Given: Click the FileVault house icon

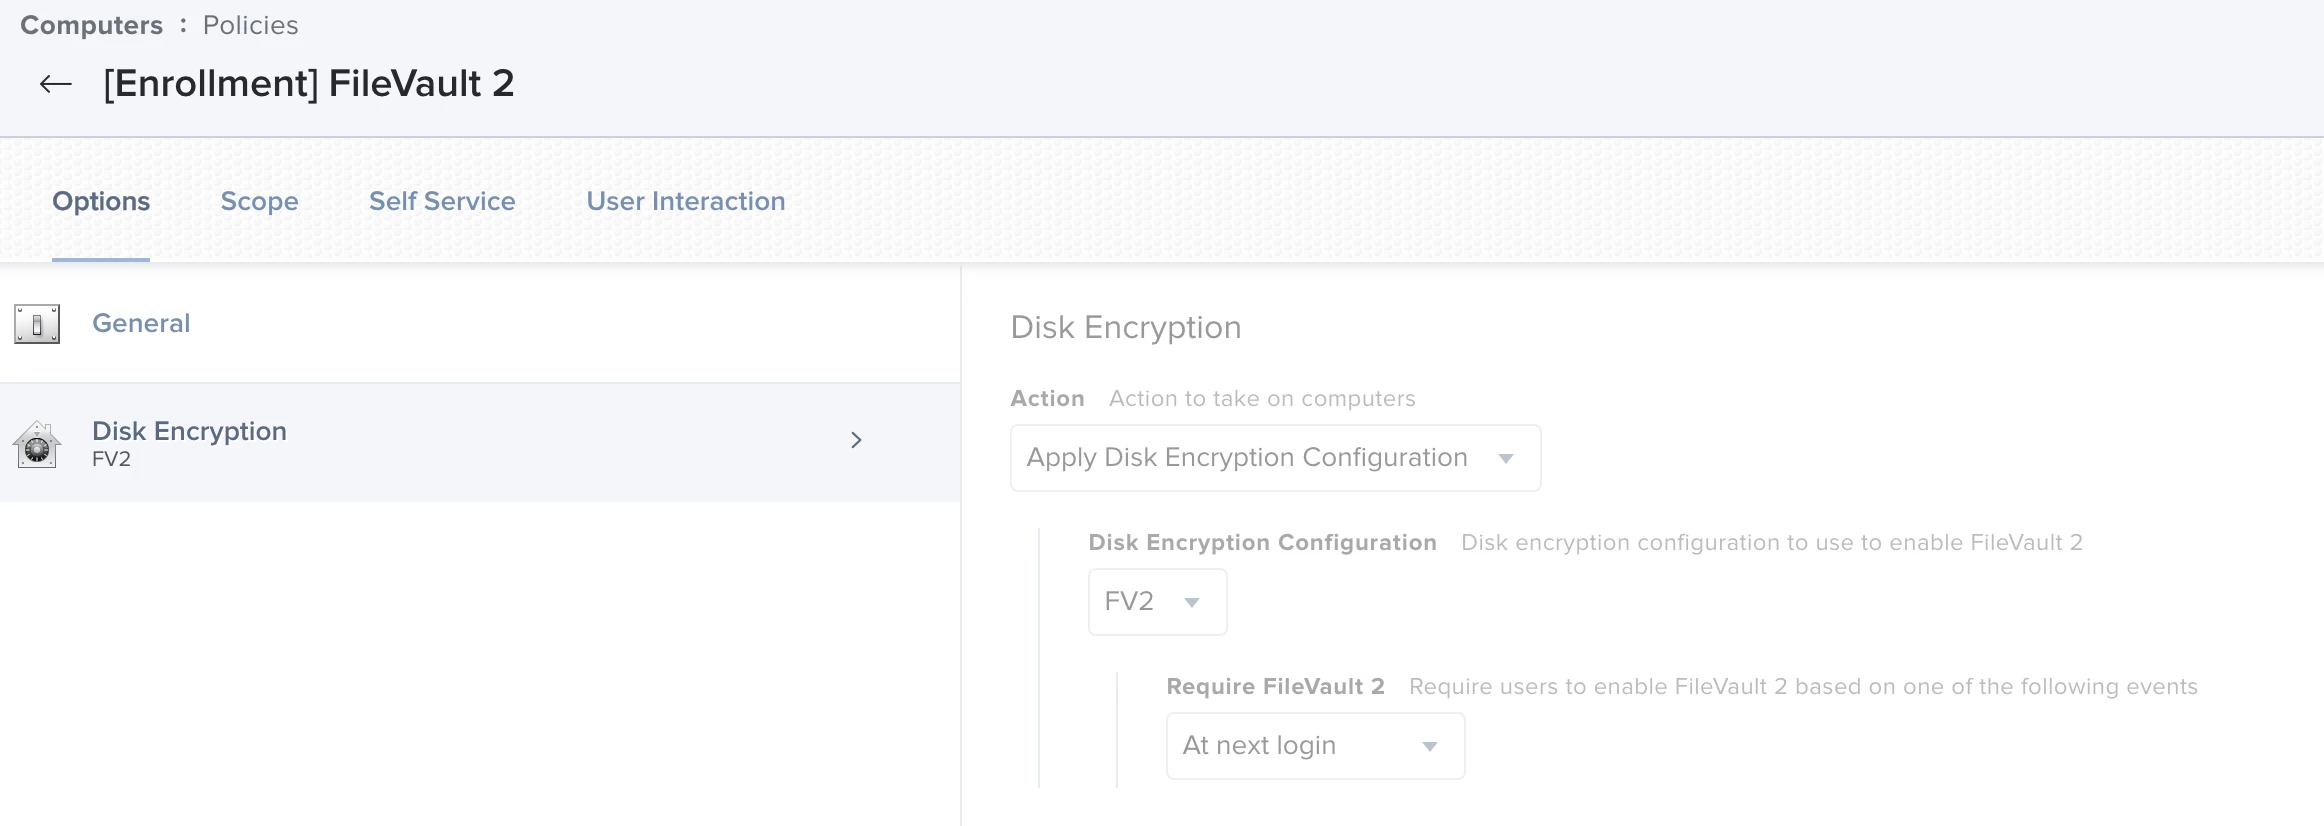Looking at the screenshot, I should click(x=37, y=444).
